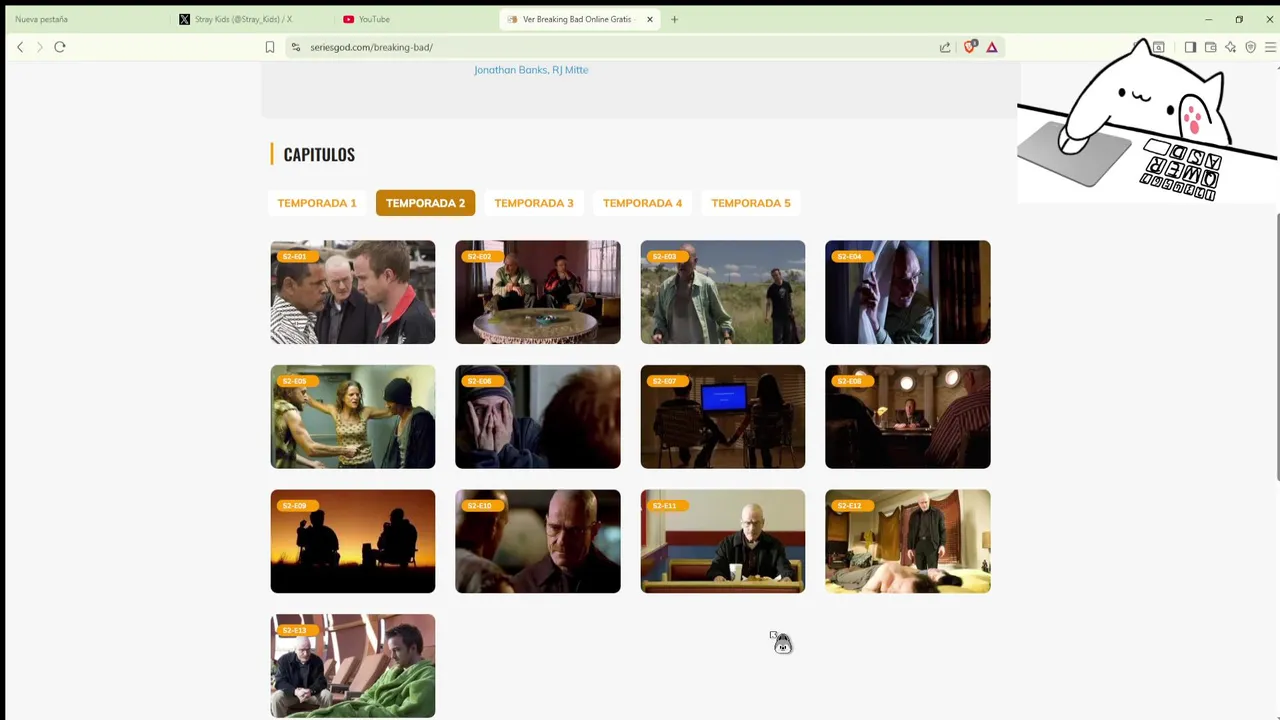This screenshot has height=720, width=1280.
Task: Open episode S2-E09 sunset thumbnail
Action: click(x=353, y=541)
